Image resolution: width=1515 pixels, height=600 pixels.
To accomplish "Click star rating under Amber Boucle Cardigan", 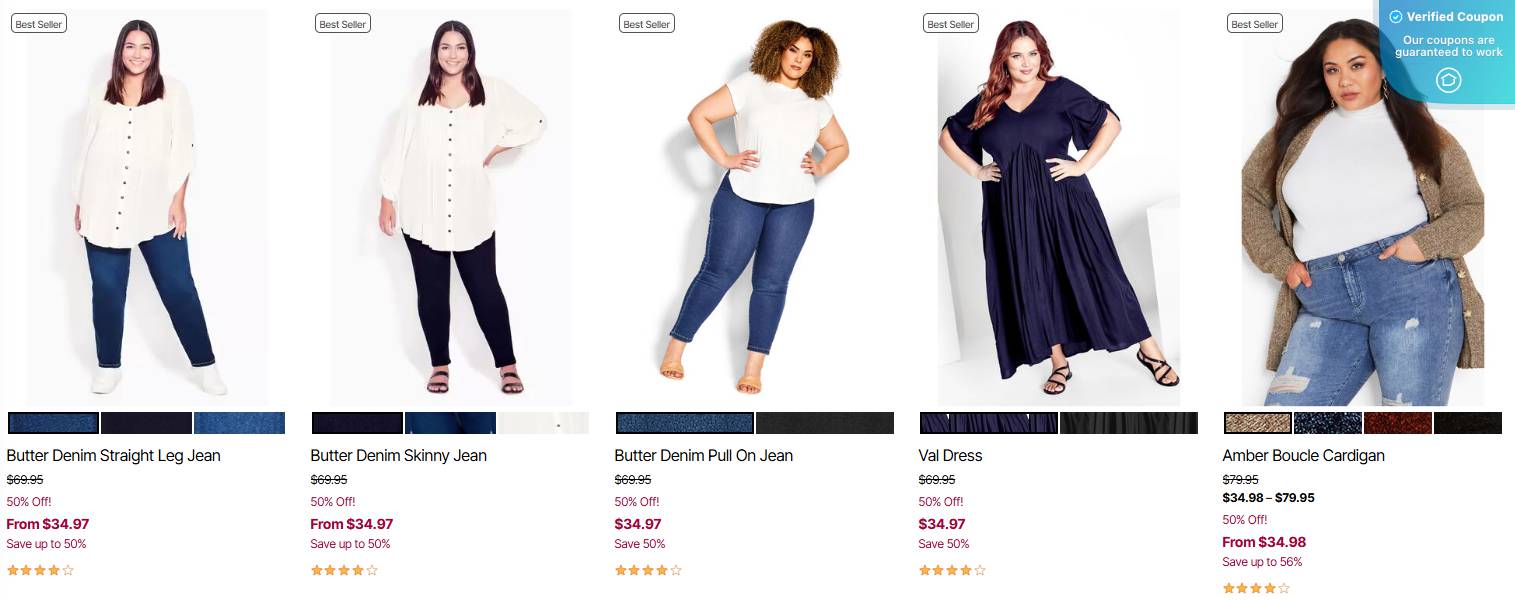I will click(1256, 589).
